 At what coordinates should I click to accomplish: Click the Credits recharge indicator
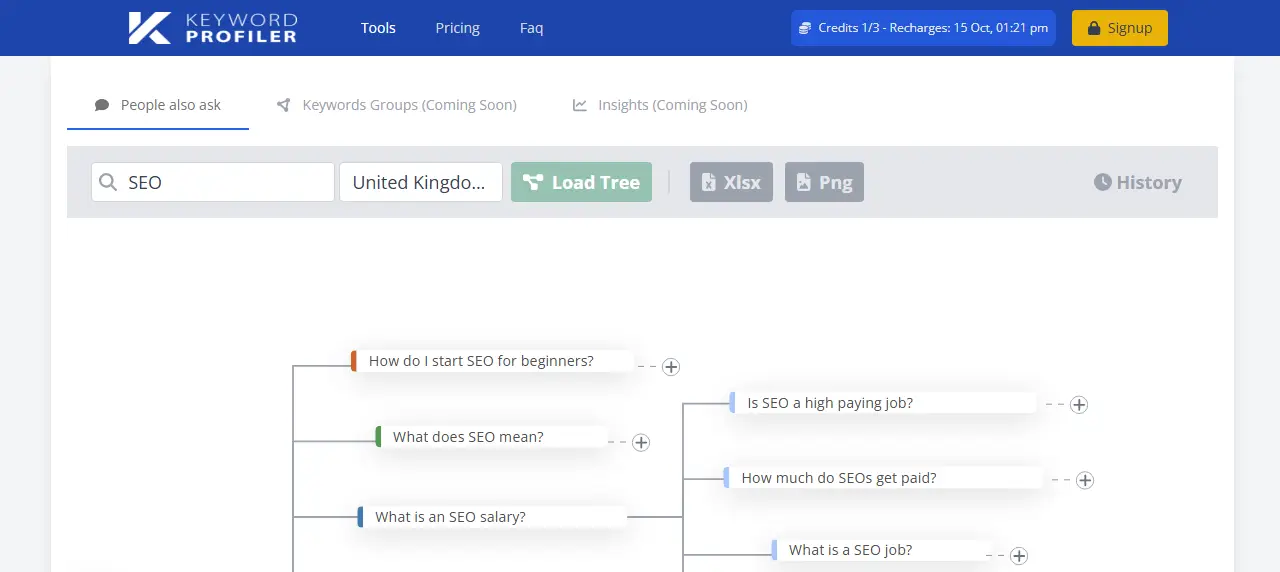[923, 28]
